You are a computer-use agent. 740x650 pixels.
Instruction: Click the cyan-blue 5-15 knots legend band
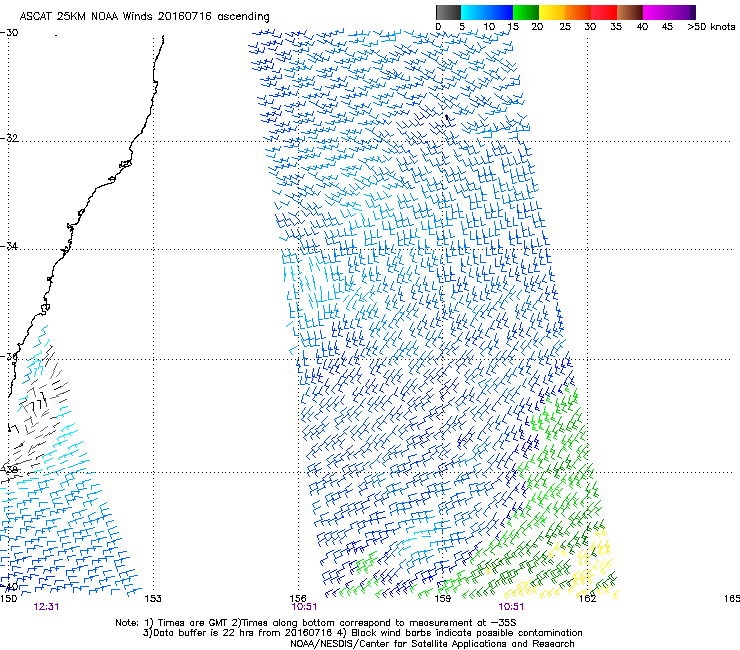pyautogui.click(x=487, y=12)
